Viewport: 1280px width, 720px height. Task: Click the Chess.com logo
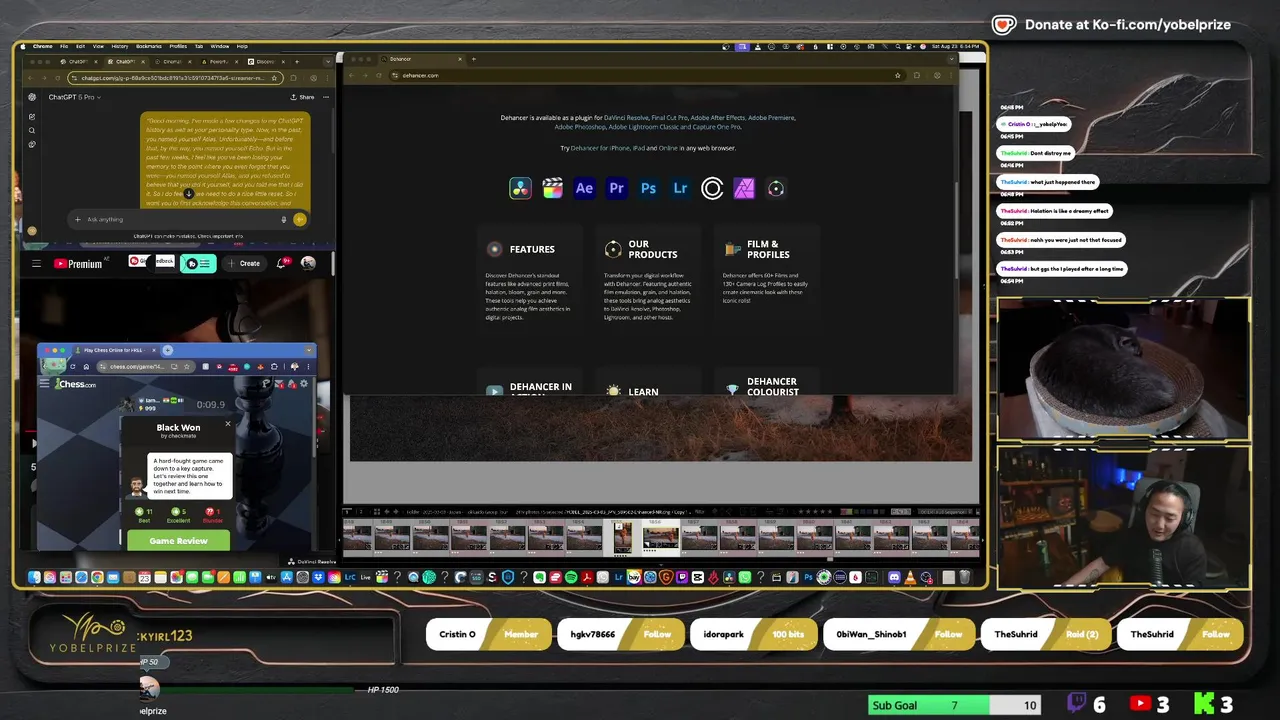coord(75,384)
